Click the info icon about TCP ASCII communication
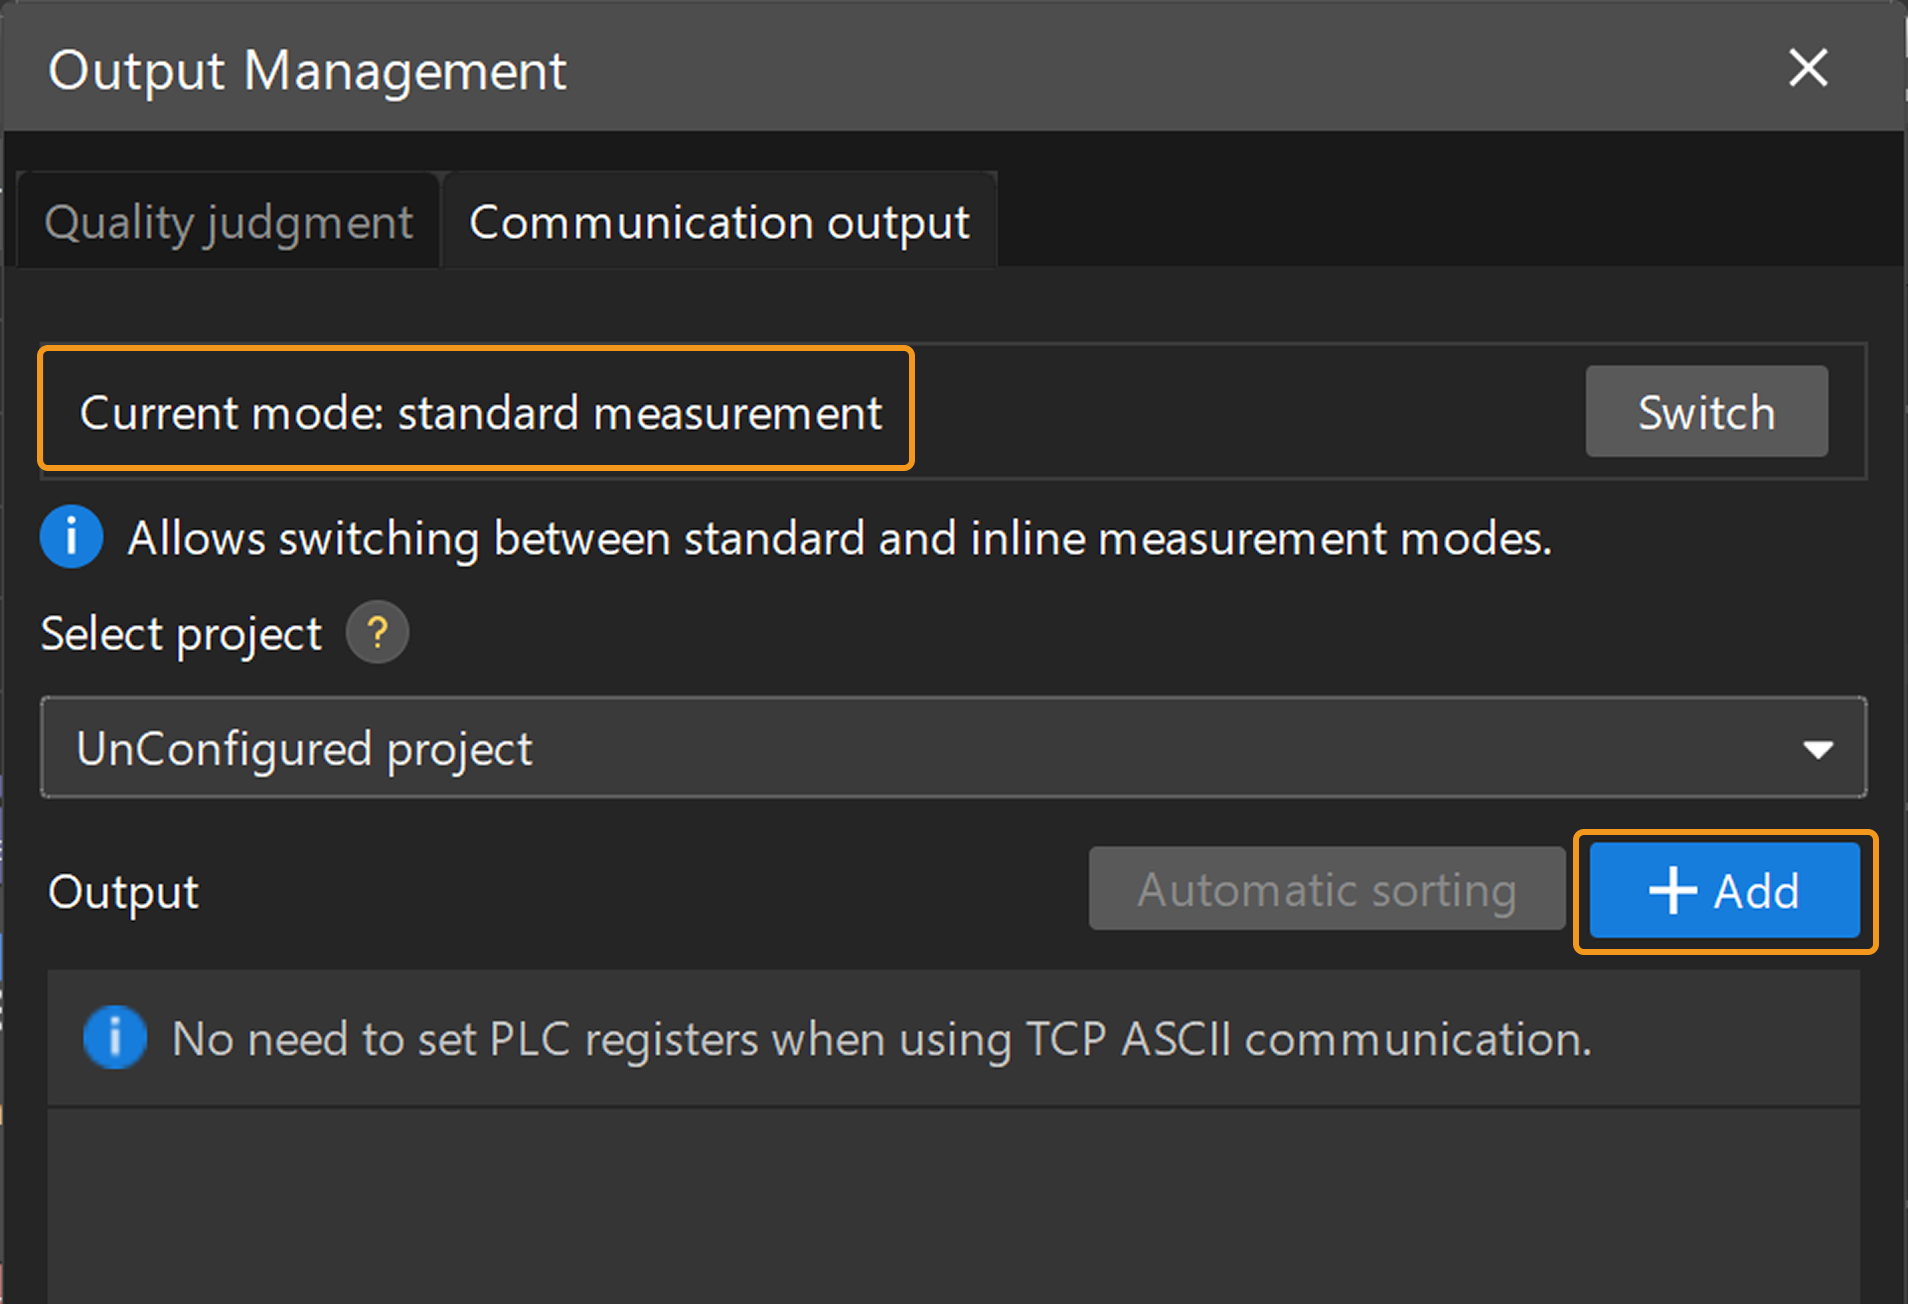This screenshot has height=1304, width=1908. [115, 1037]
